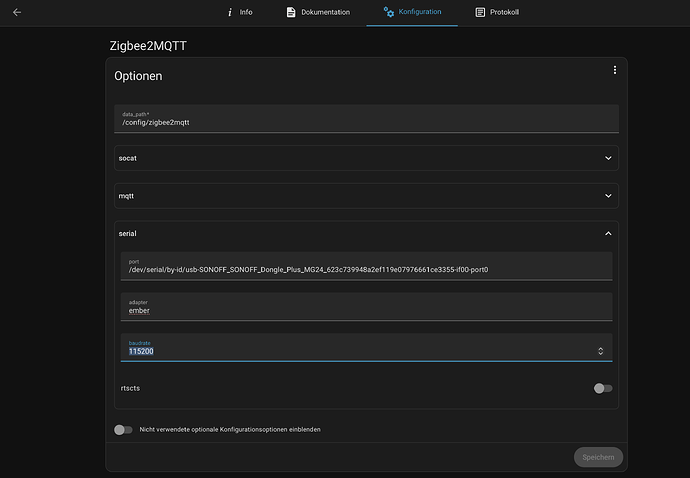The image size is (690, 478).
Task: Focus the serial port input field
Action: [366, 266]
